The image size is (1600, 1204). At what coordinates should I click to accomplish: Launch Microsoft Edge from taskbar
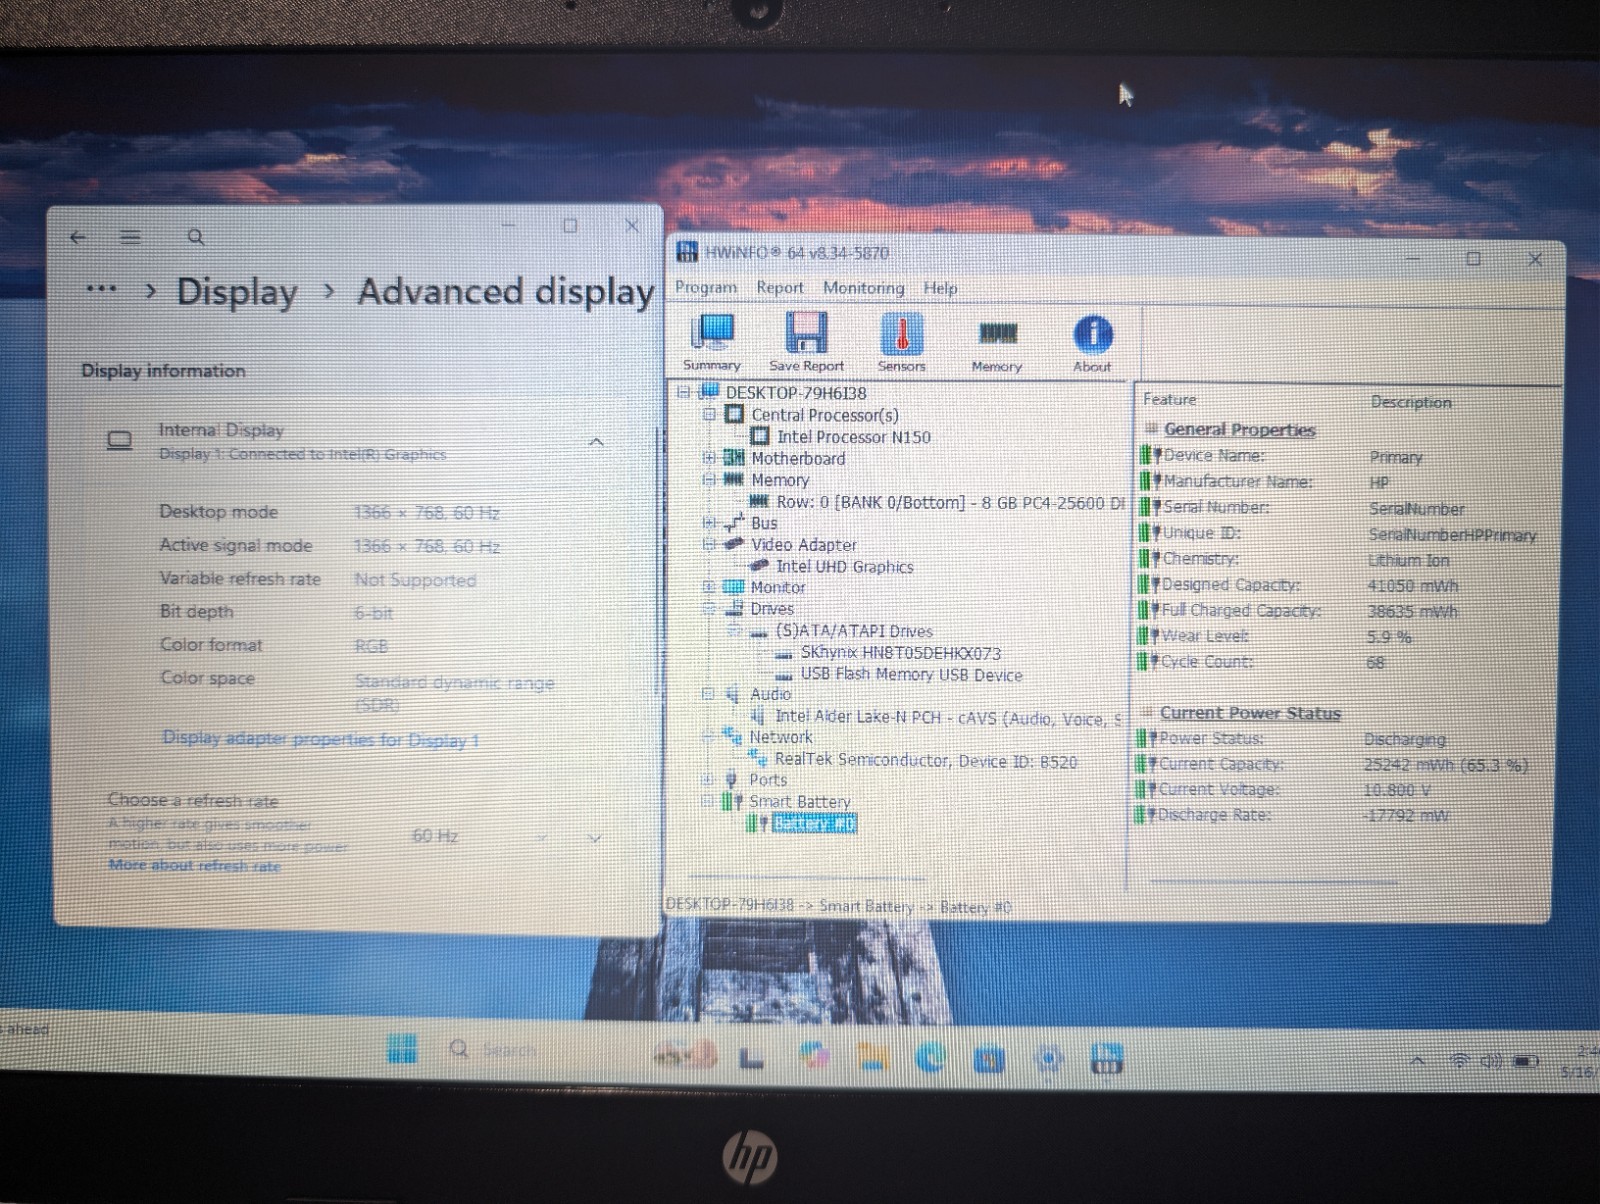[x=930, y=1057]
